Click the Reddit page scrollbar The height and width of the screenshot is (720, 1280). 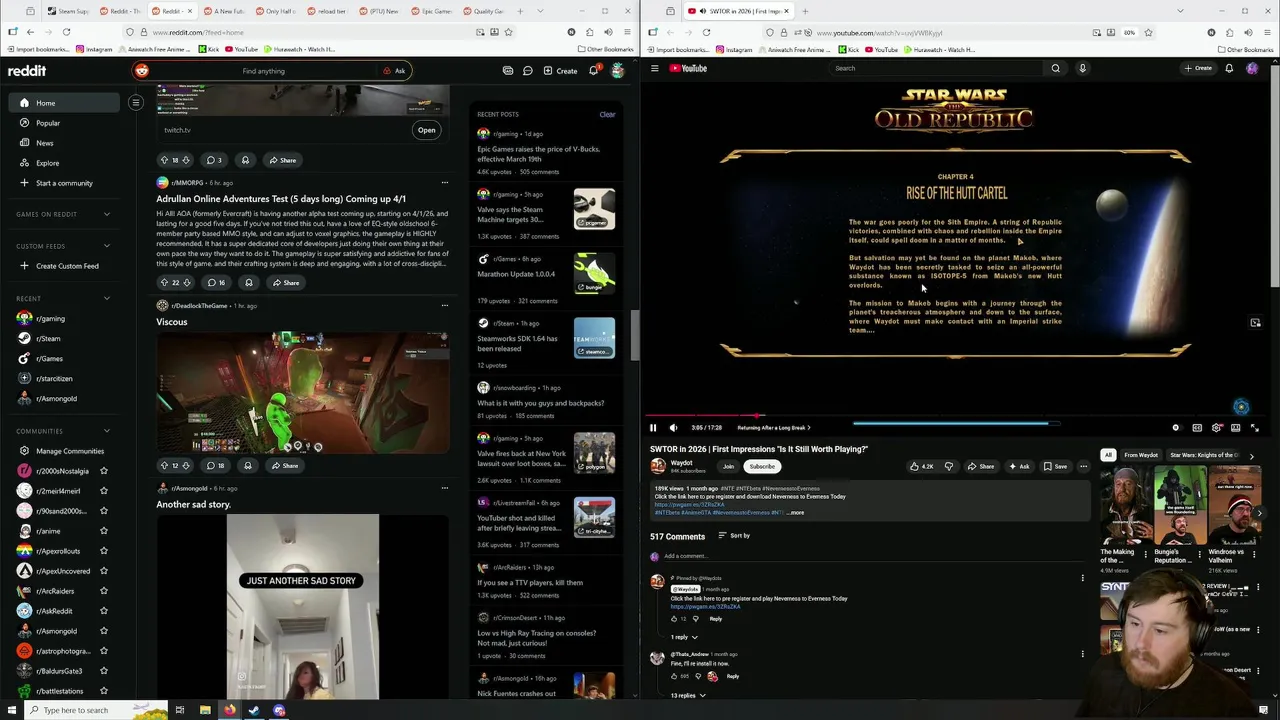pos(633,335)
